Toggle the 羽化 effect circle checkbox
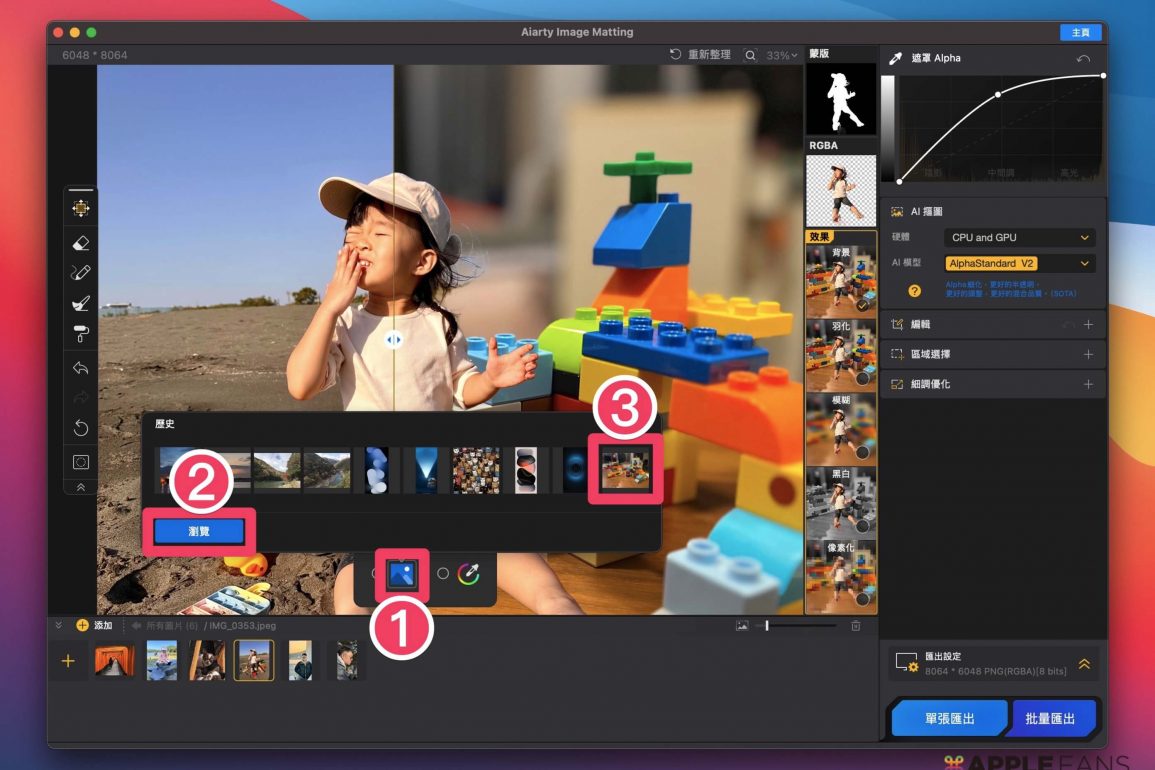 [862, 379]
